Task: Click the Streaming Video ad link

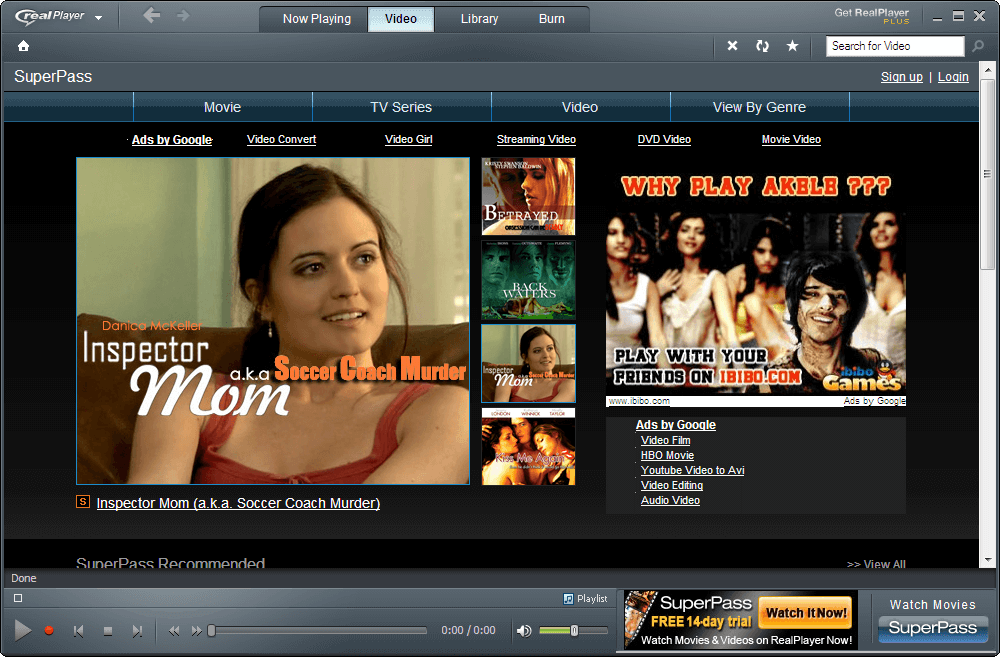Action: tap(536, 139)
